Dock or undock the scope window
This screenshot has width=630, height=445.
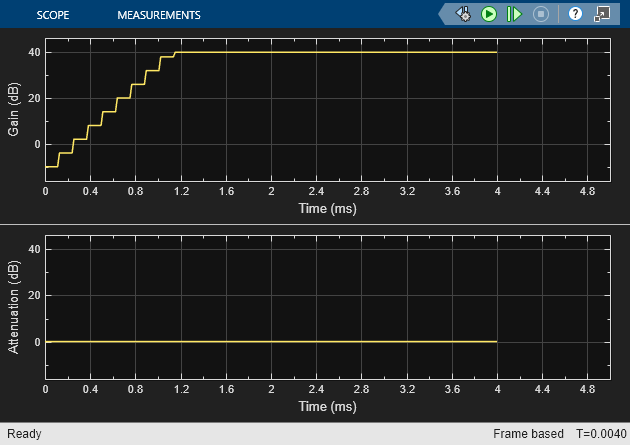coord(602,14)
